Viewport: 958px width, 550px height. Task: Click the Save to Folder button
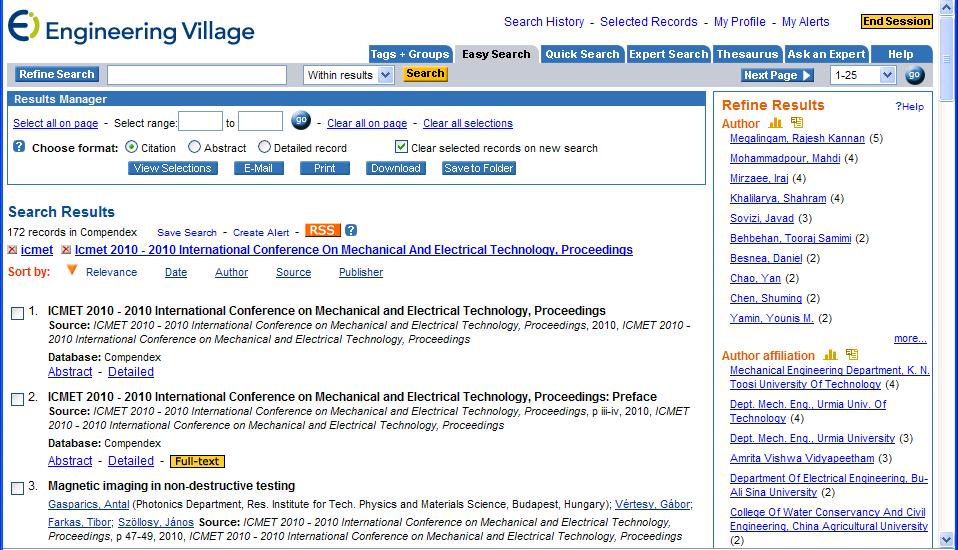pyautogui.click(x=479, y=168)
